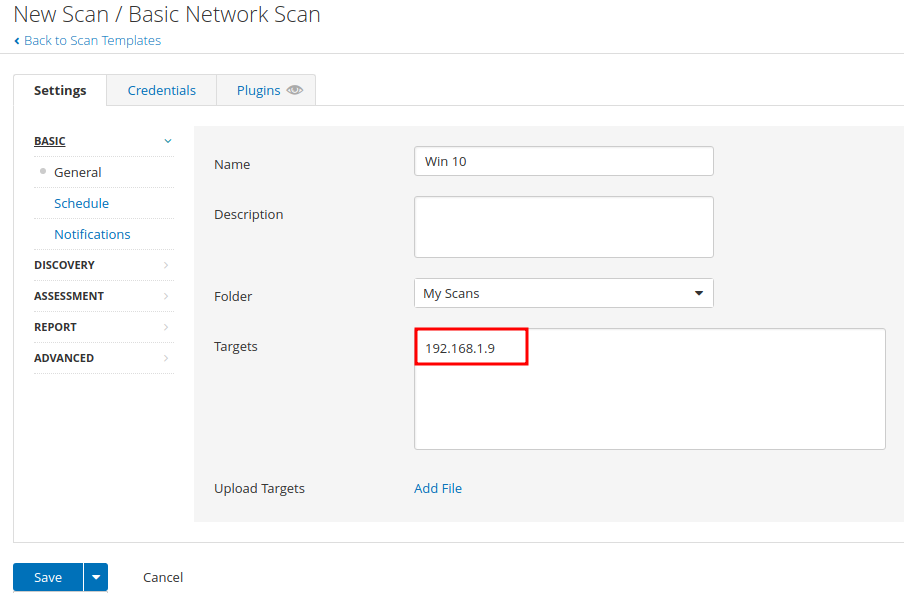
Task: Focus the Name field containing Win 10
Action: pyautogui.click(x=563, y=161)
